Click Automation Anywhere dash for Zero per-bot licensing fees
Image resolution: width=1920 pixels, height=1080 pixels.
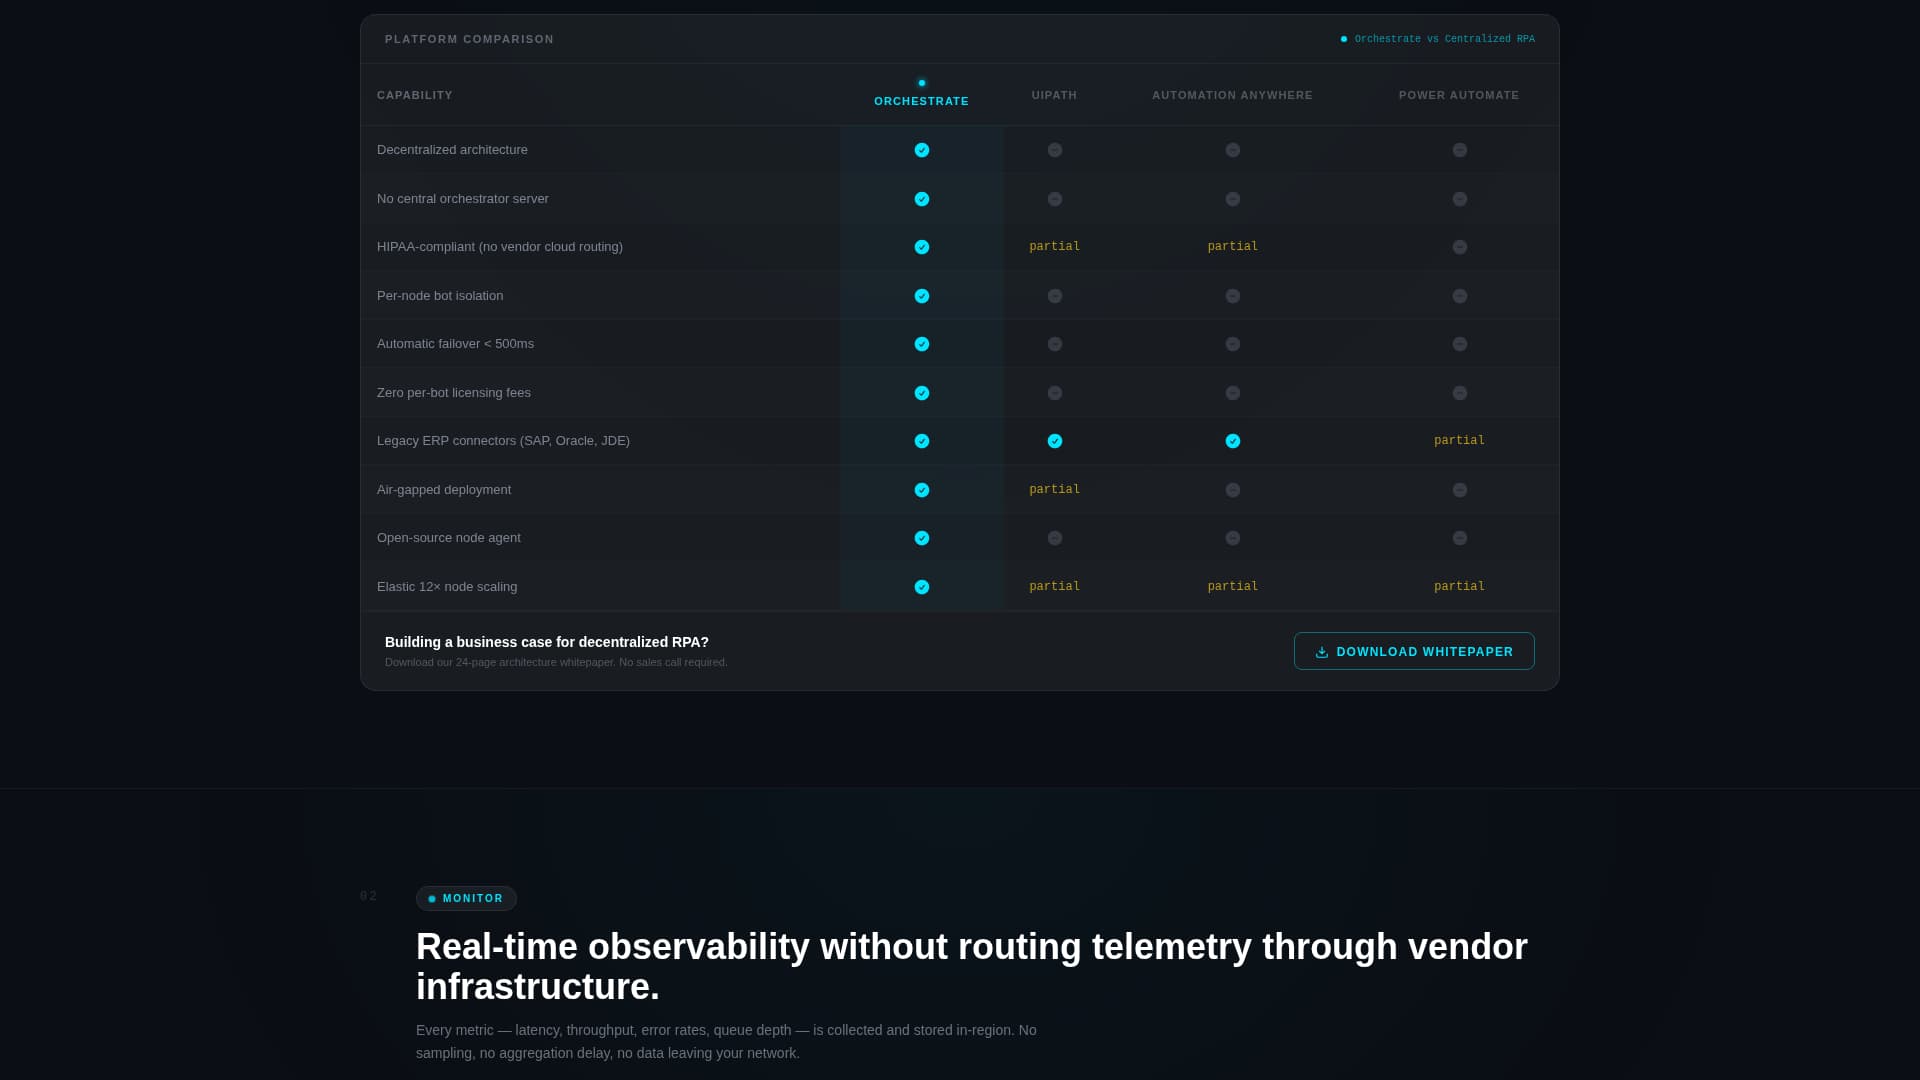coord(1233,393)
